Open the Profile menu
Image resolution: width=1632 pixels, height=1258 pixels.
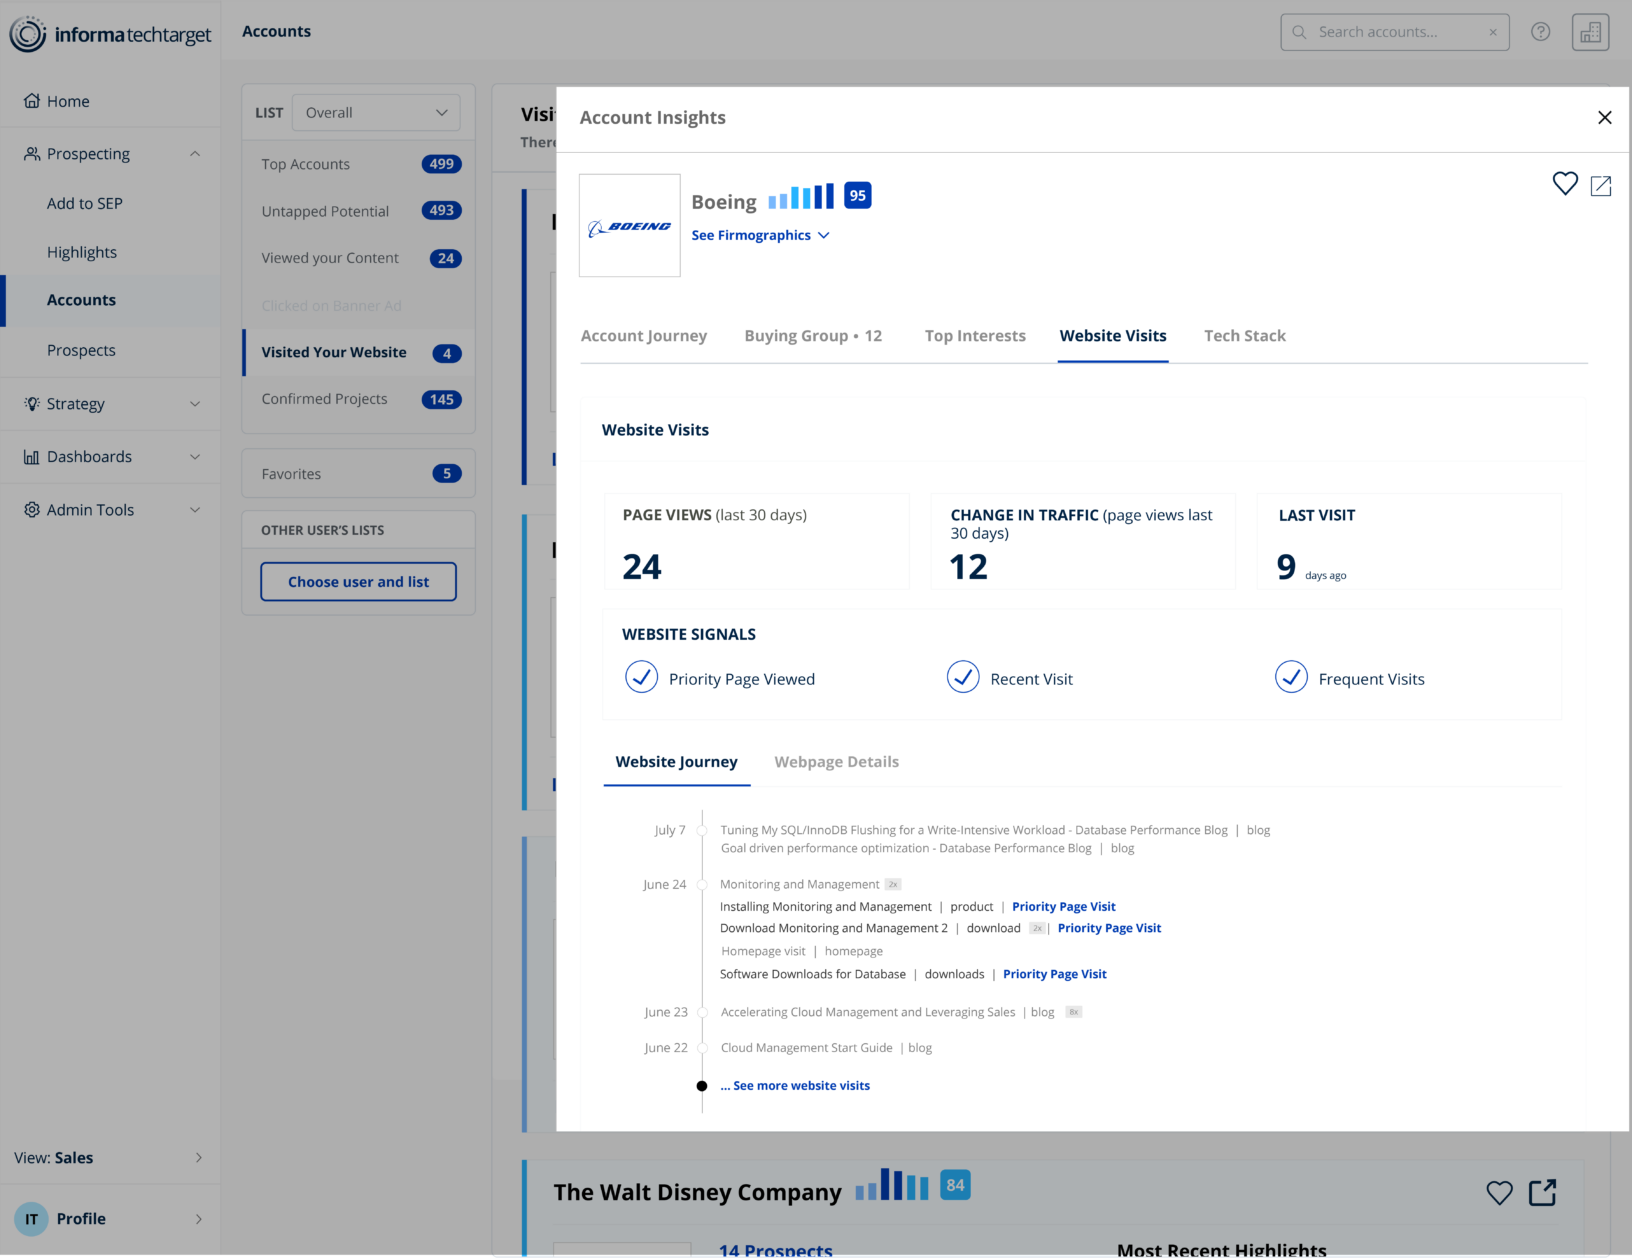pos(109,1219)
